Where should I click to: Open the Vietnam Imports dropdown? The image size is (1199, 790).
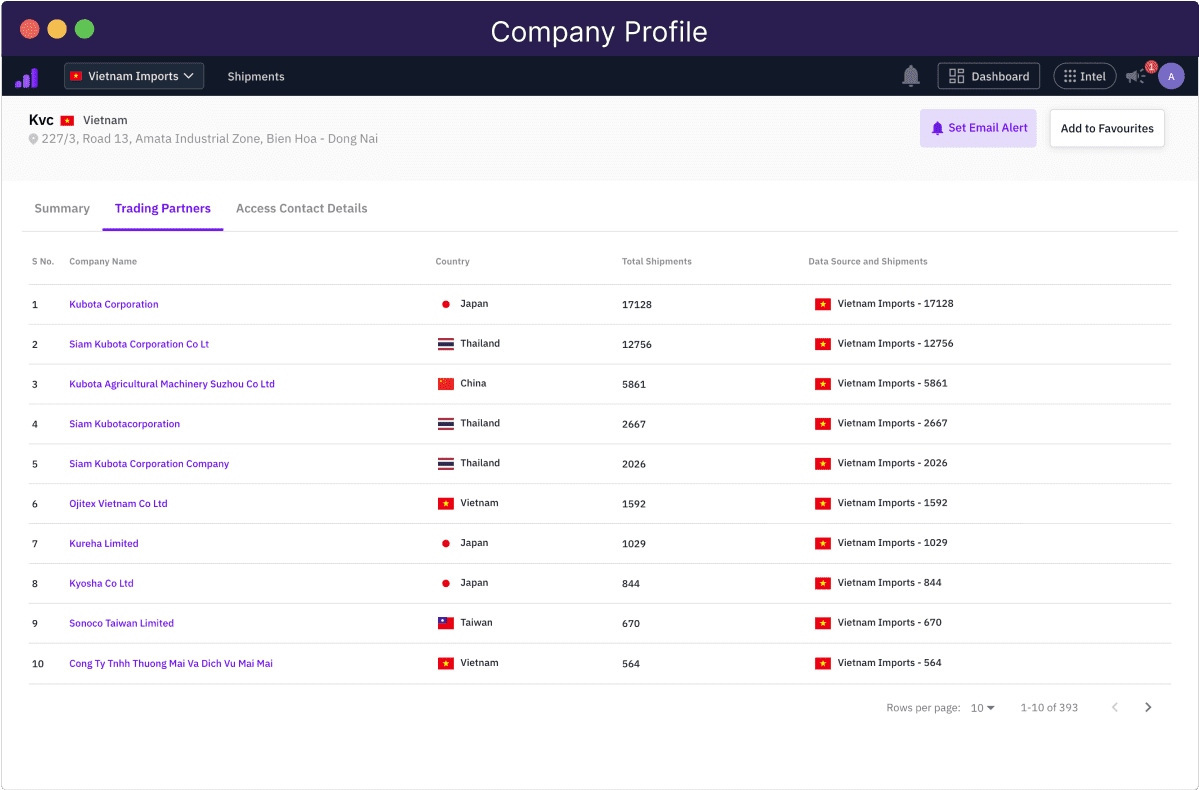(134, 76)
